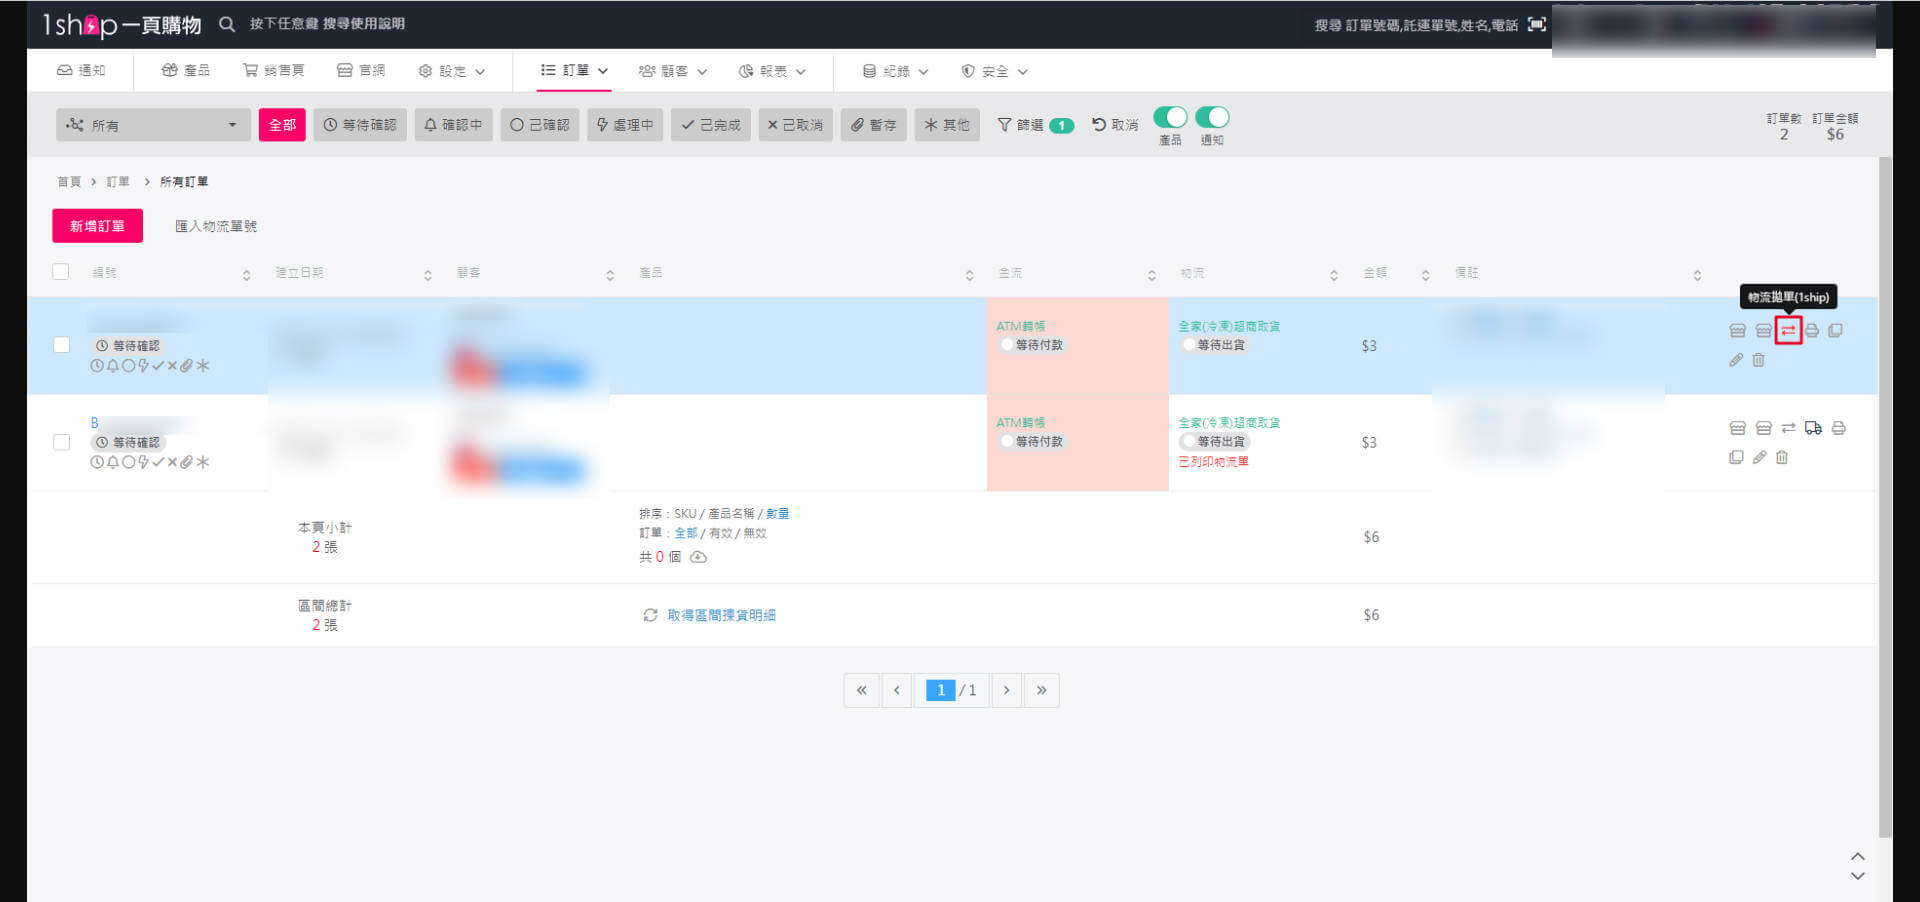
Task: Click the trash delete icon on order B
Action: [1782, 457]
